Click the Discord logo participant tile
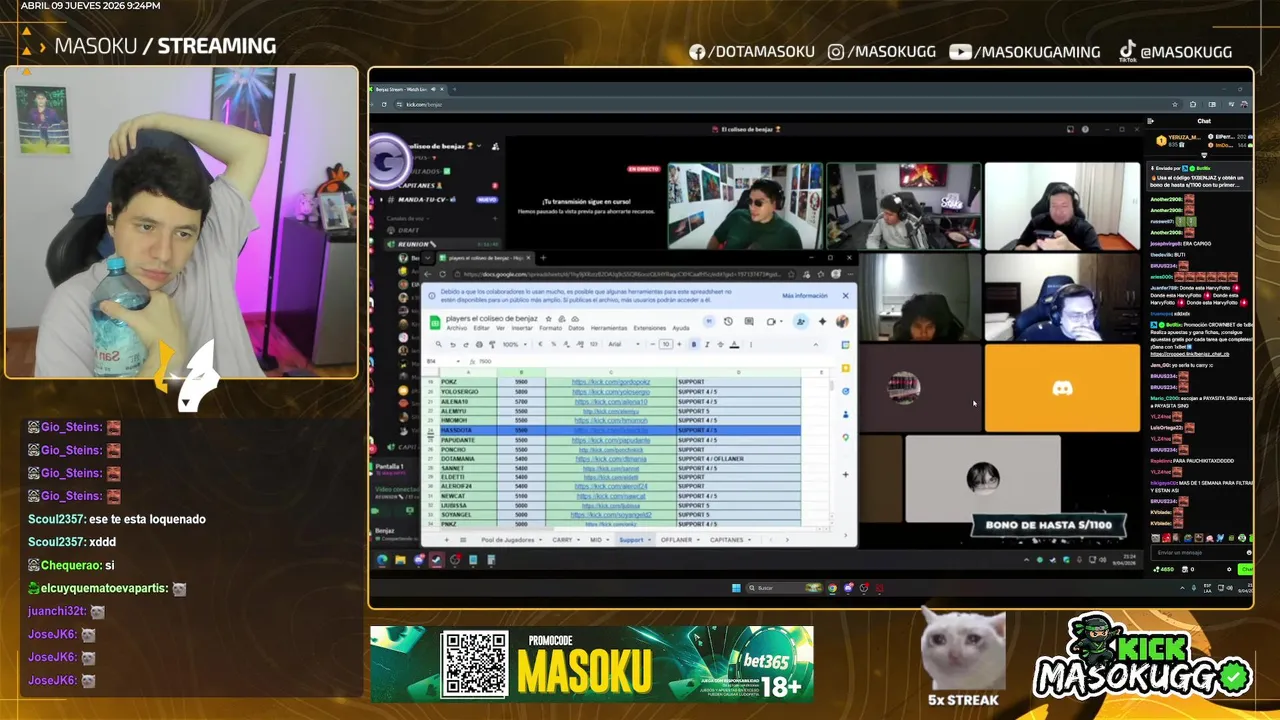 coord(1062,388)
